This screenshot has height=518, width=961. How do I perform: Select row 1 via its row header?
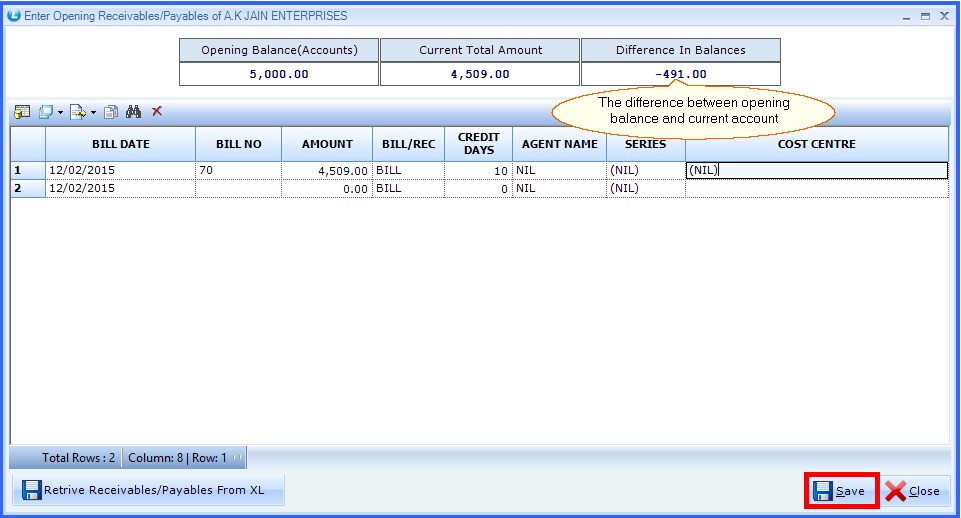(27, 171)
